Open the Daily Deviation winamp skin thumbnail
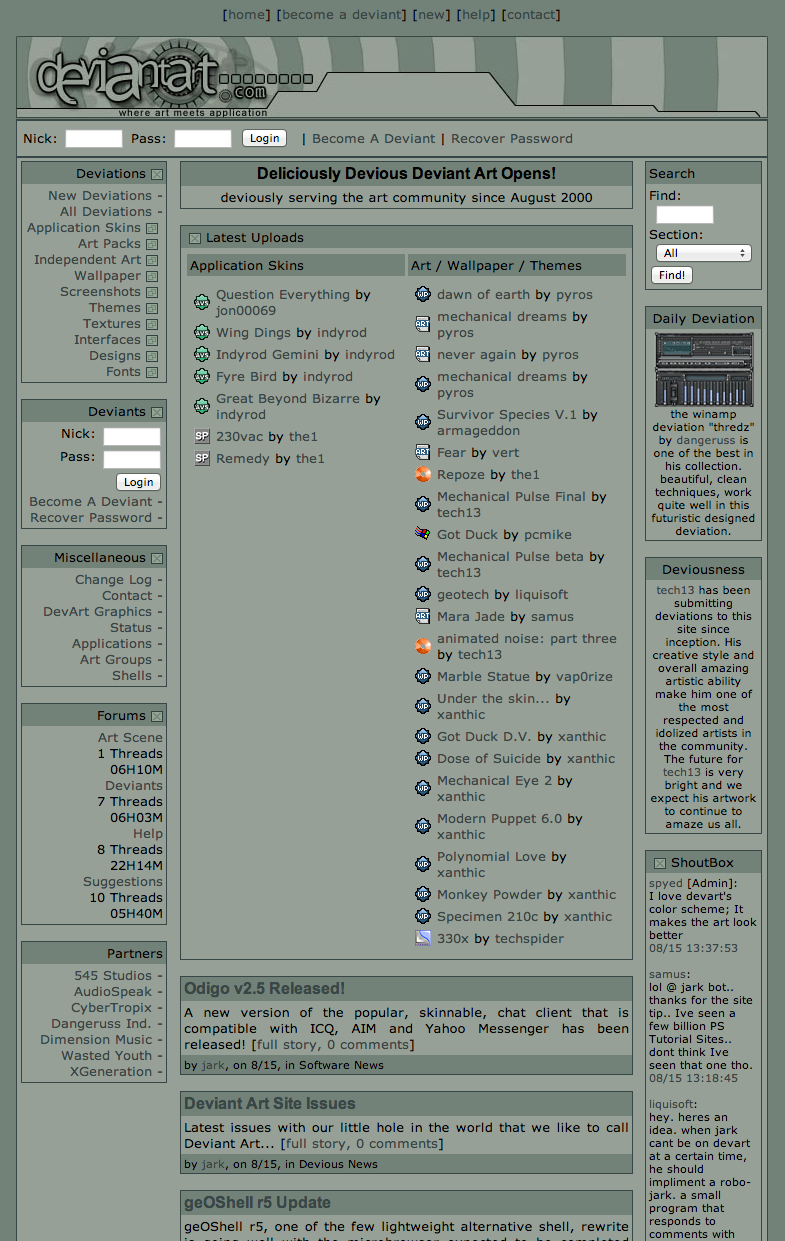The image size is (785, 1241). [703, 369]
